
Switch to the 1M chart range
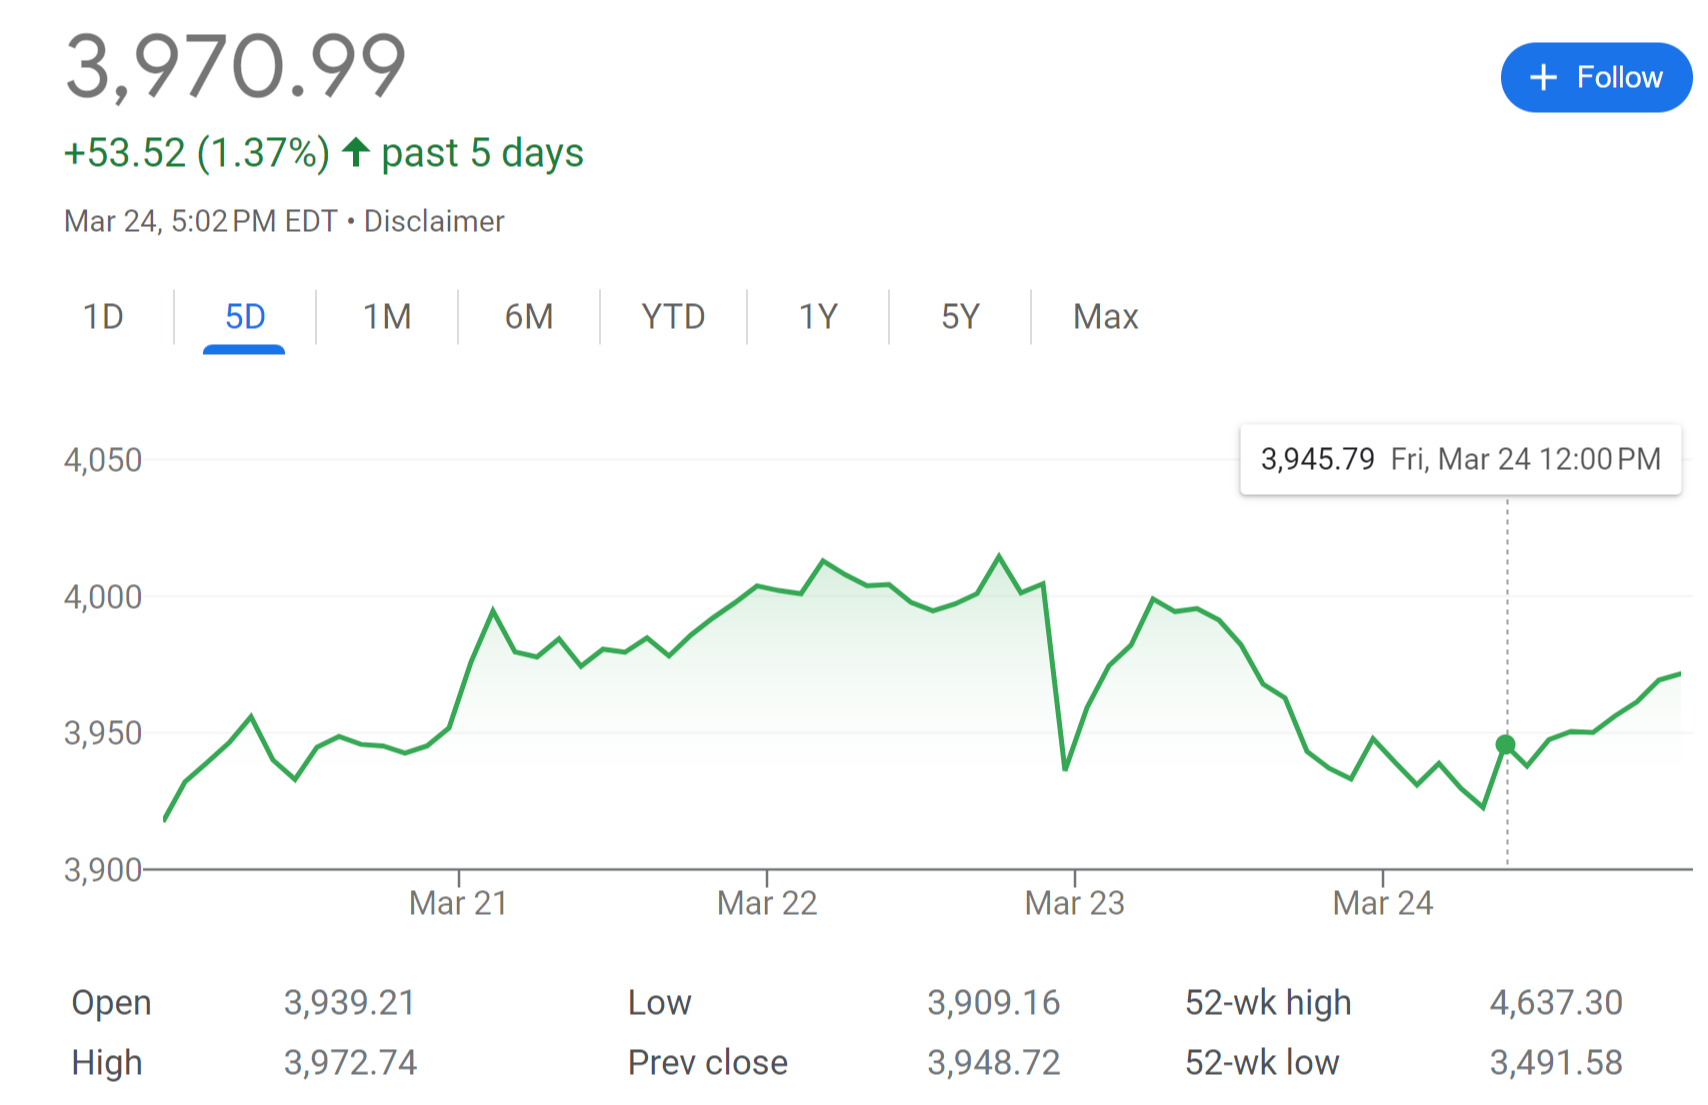(x=387, y=317)
